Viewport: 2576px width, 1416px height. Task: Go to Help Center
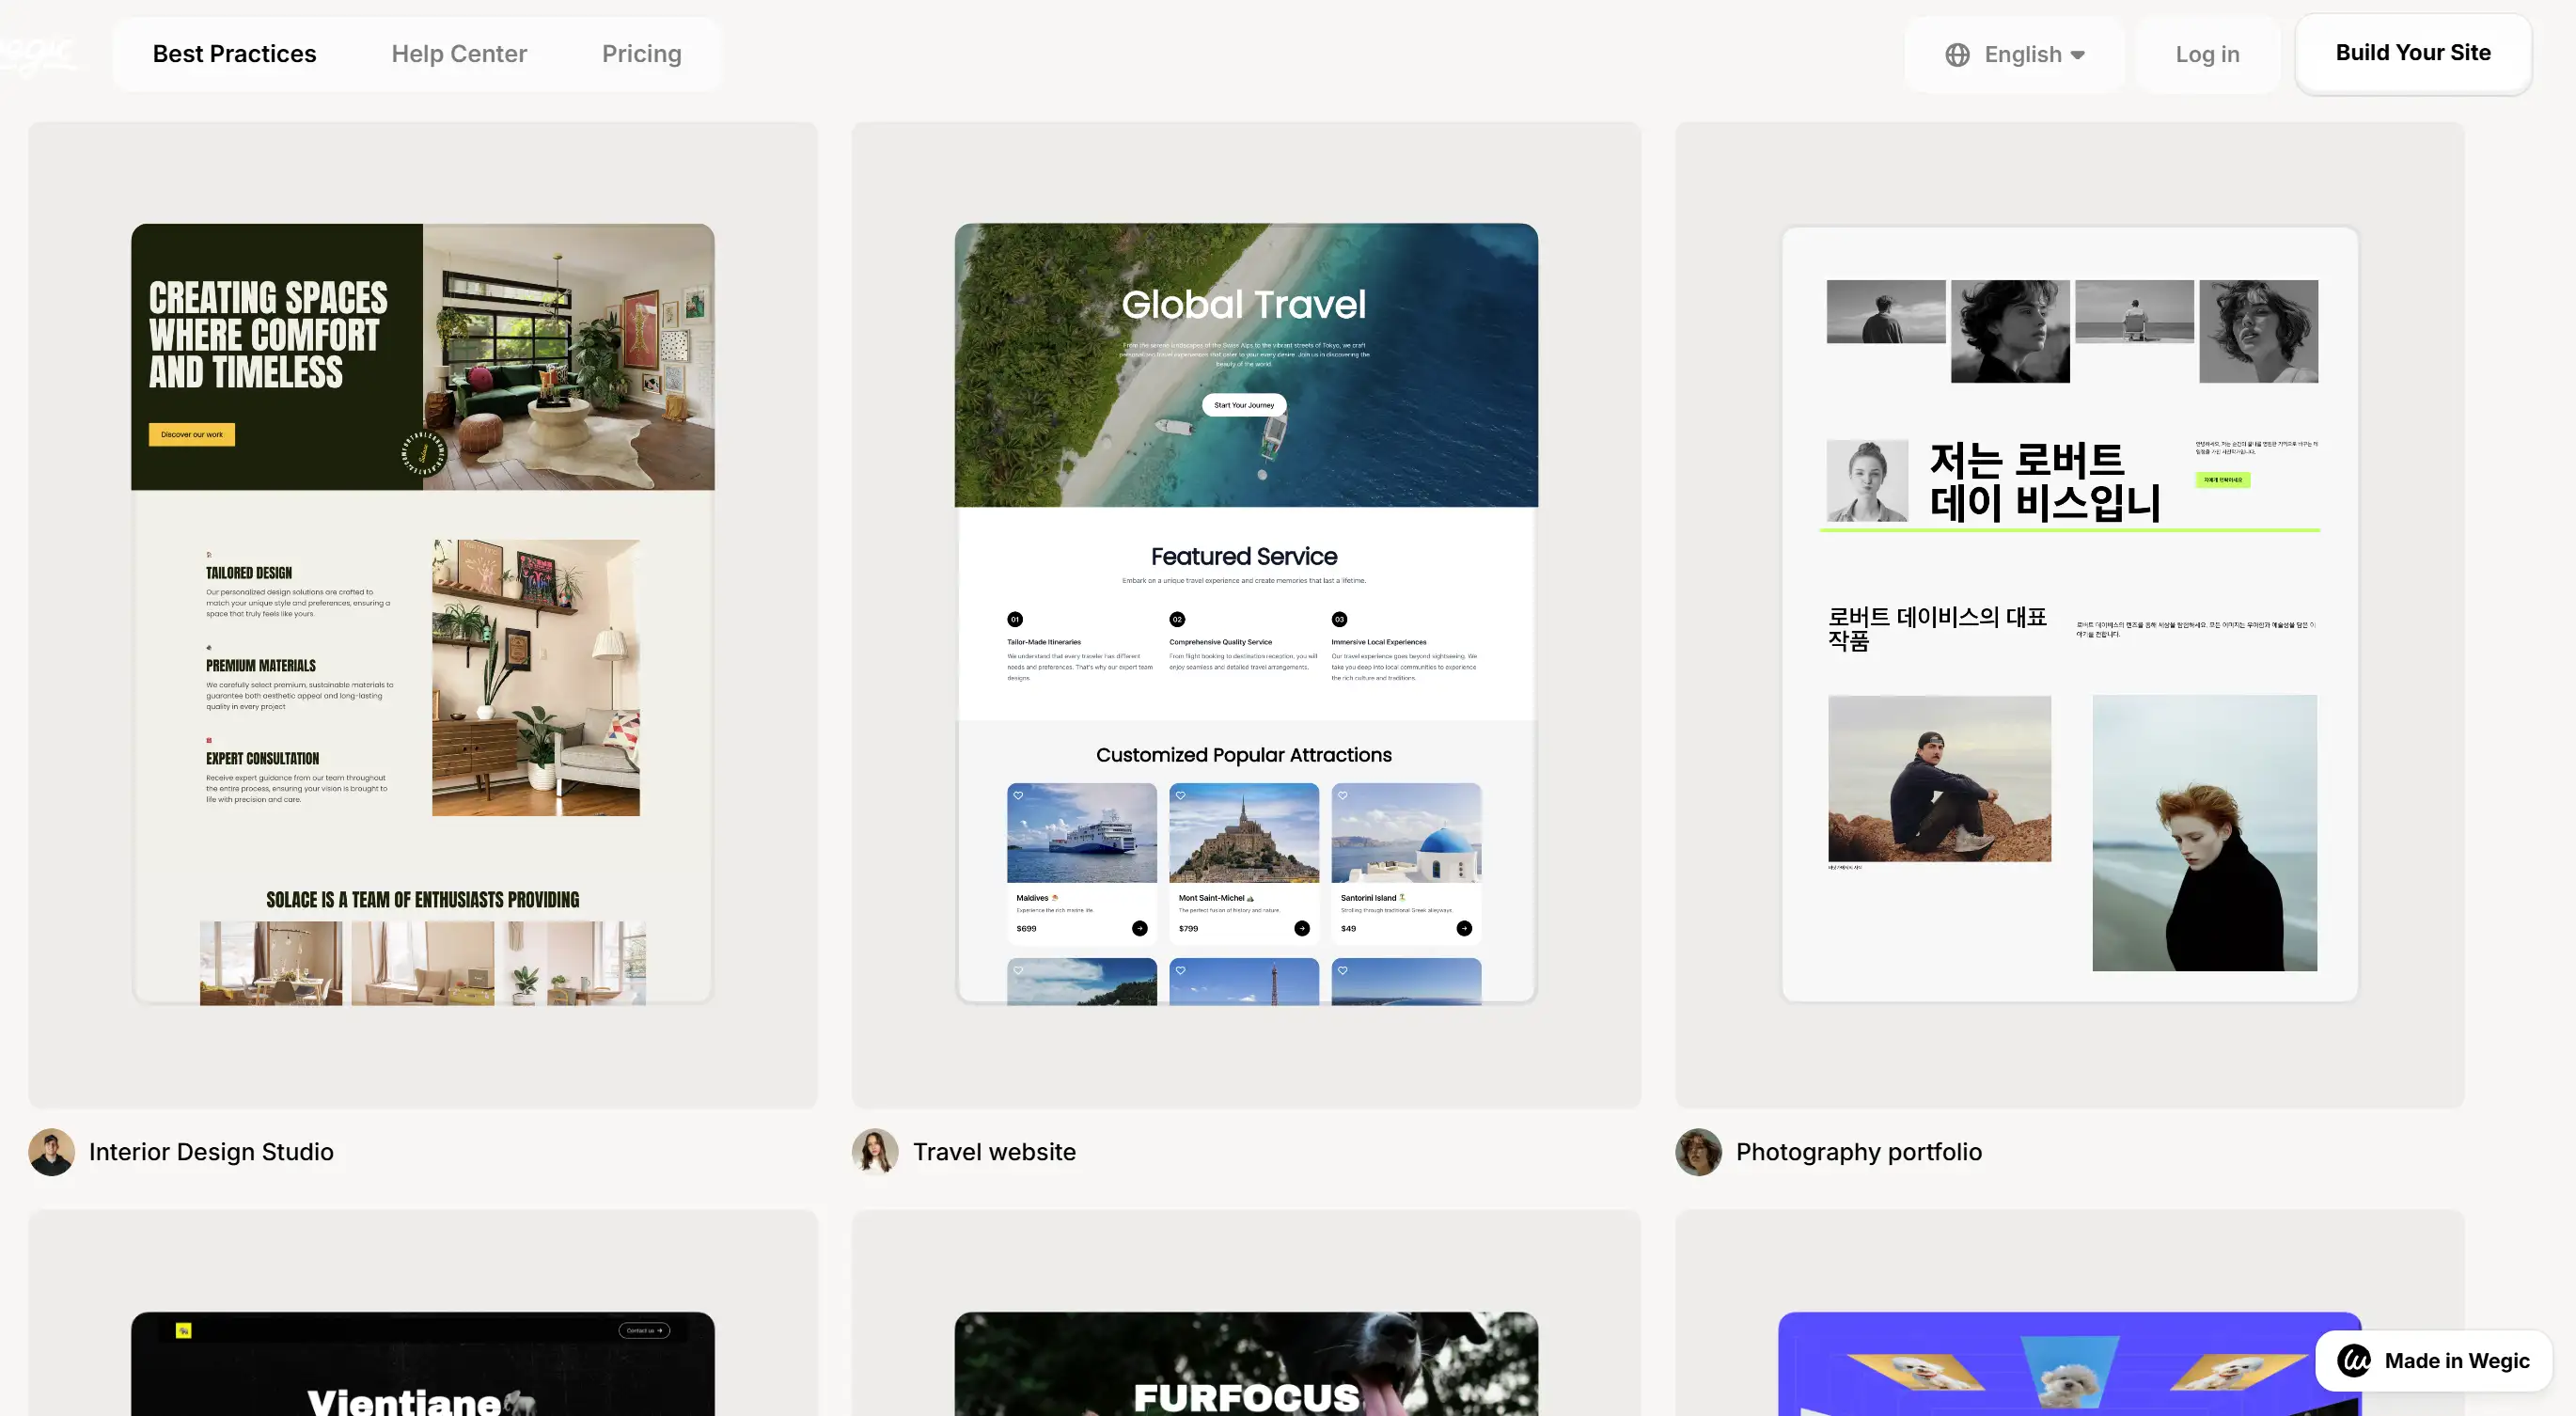(x=459, y=54)
